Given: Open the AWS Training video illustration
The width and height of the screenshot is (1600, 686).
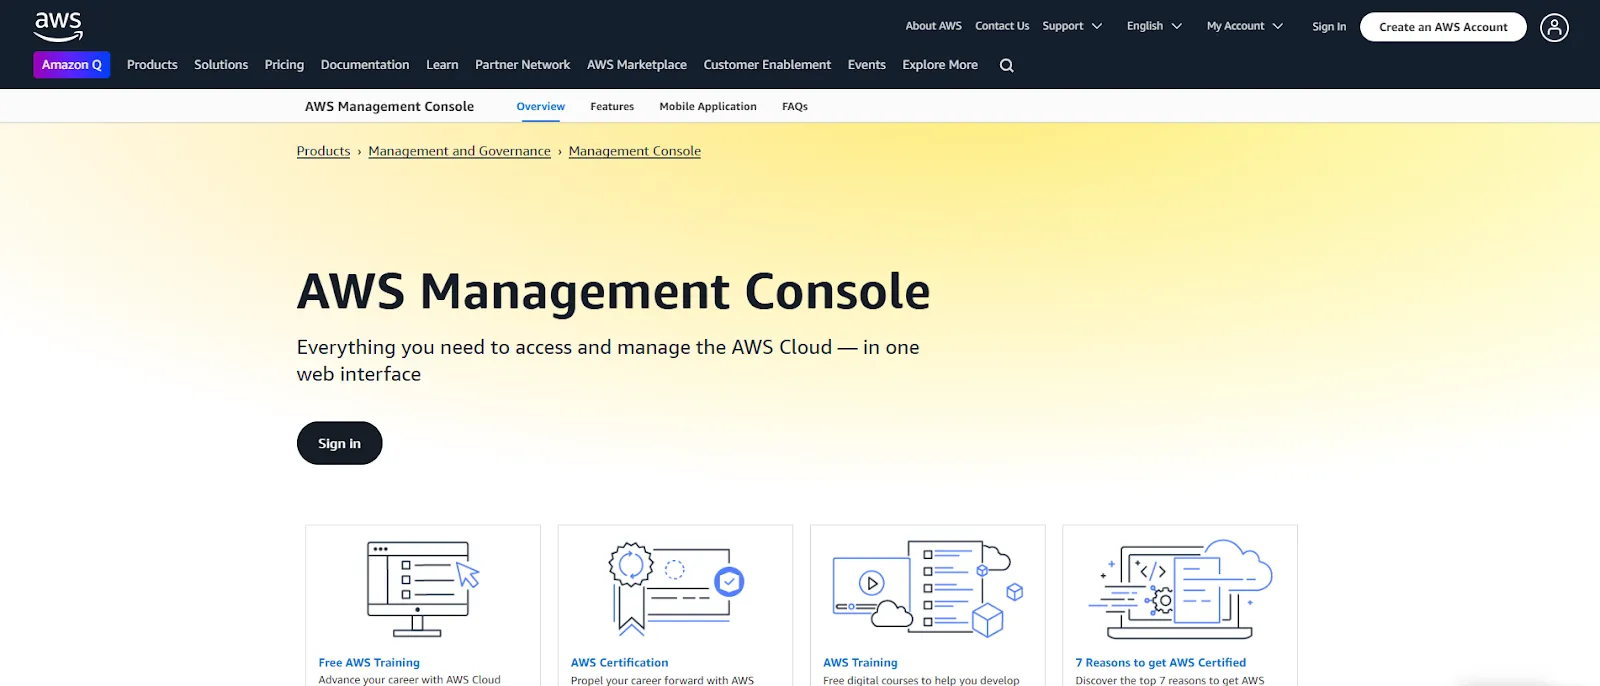Looking at the screenshot, I should pyautogui.click(x=928, y=589).
